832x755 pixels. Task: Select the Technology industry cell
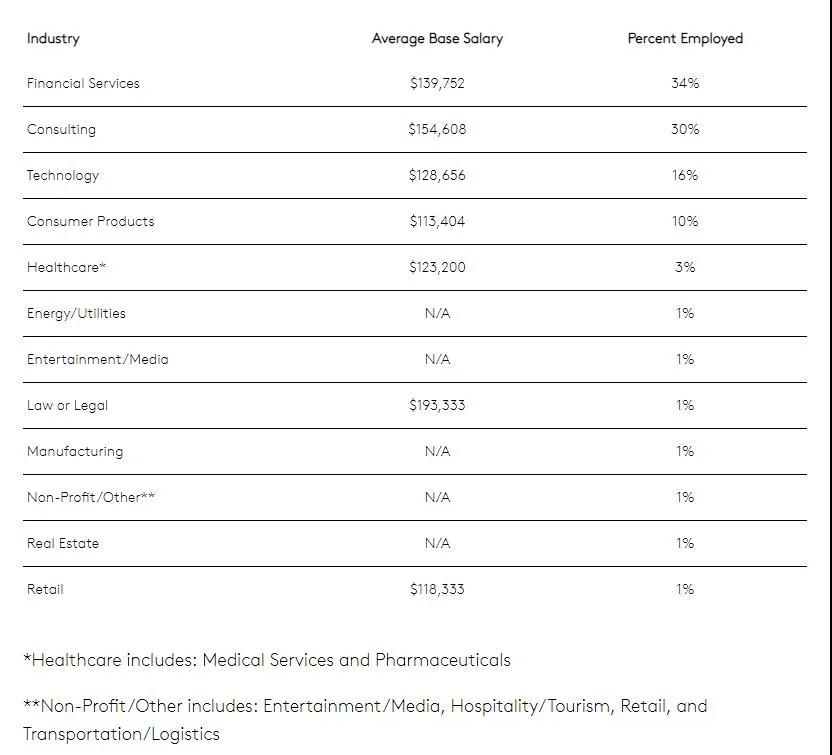[63, 175]
